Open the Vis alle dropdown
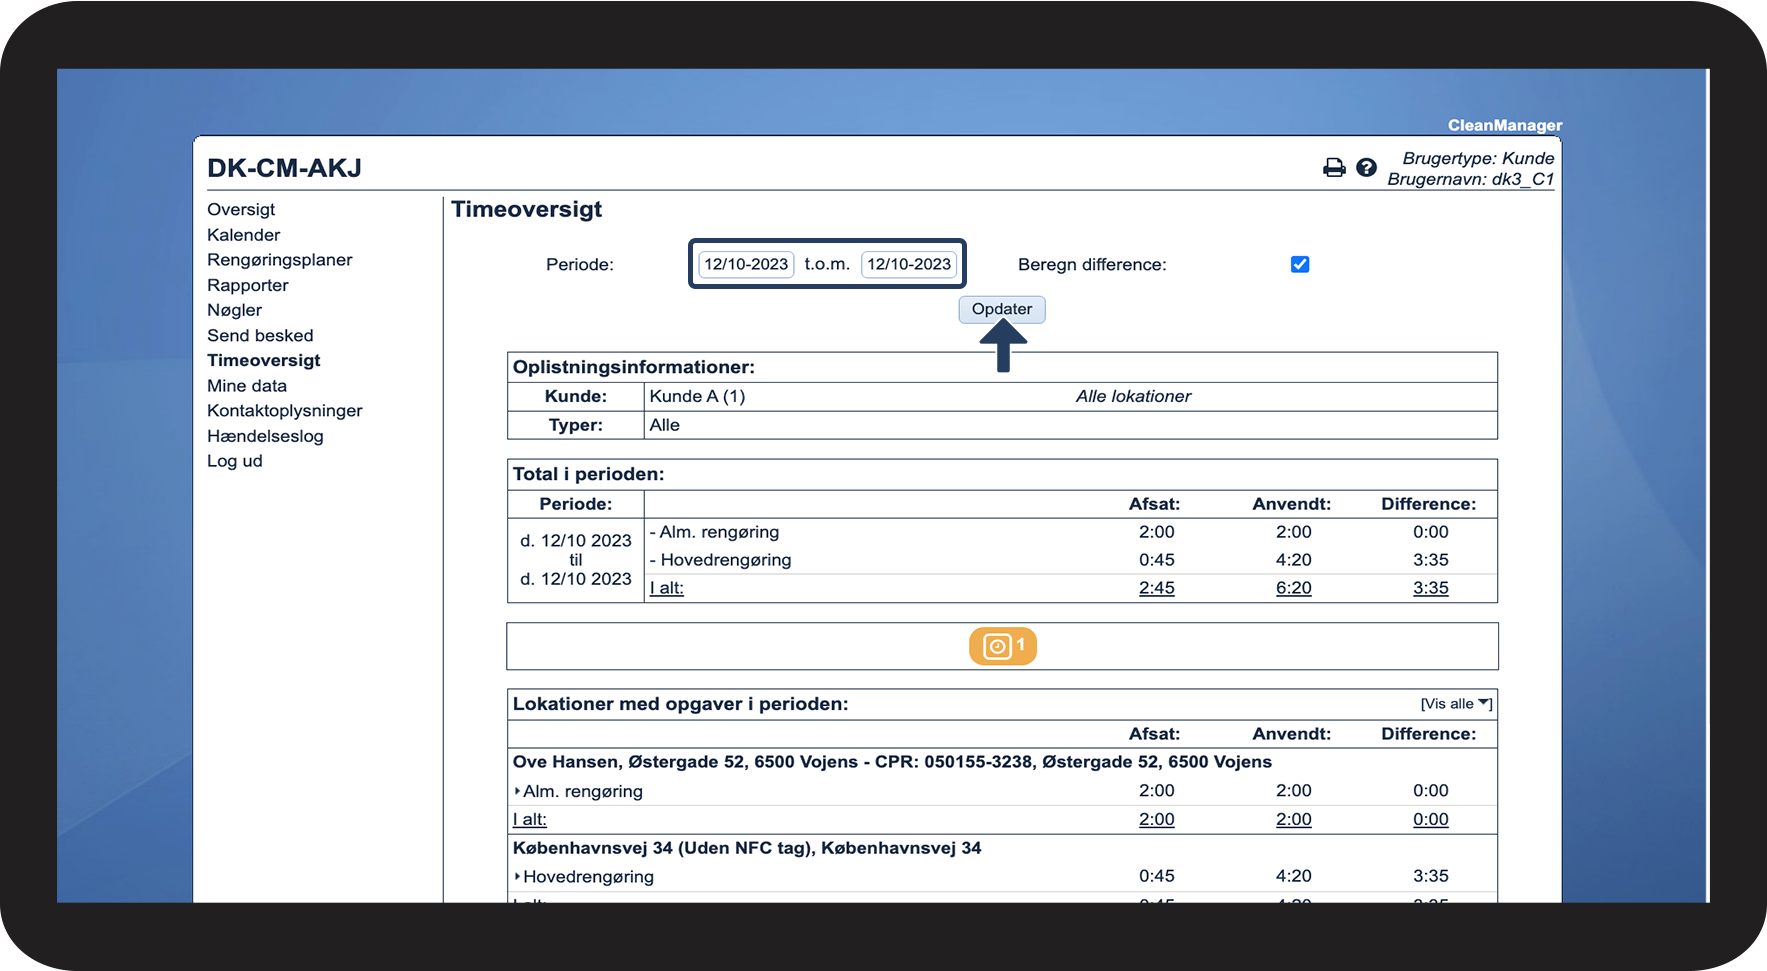The image size is (1767, 971). [x=1456, y=704]
